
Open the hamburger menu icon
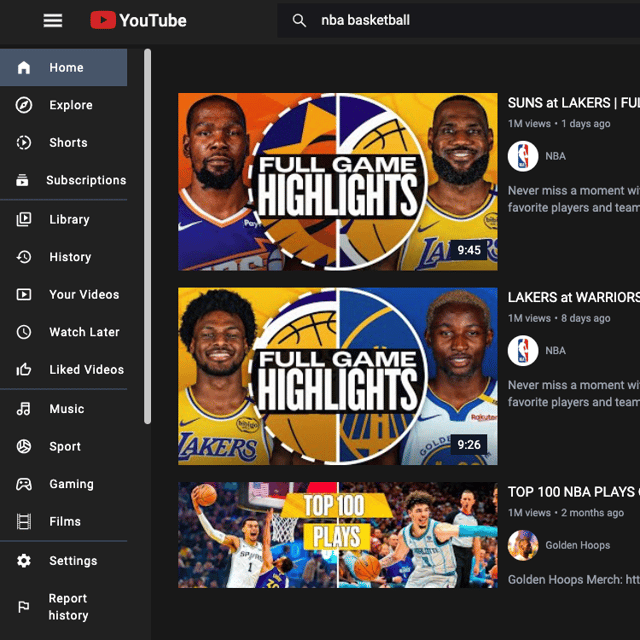pyautogui.click(x=53, y=20)
